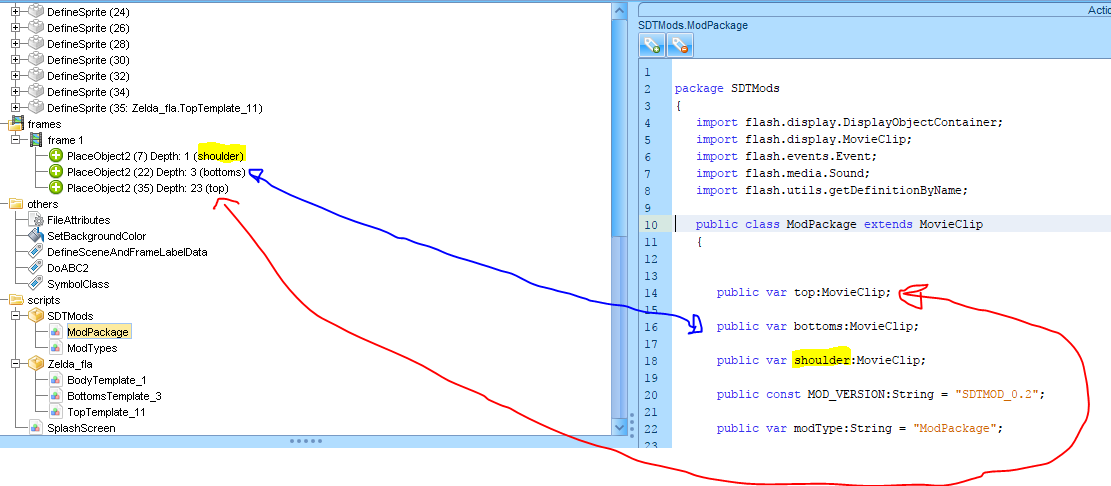1111x486 pixels.
Task: Click the SplashScreen script file icon
Action: (36, 428)
